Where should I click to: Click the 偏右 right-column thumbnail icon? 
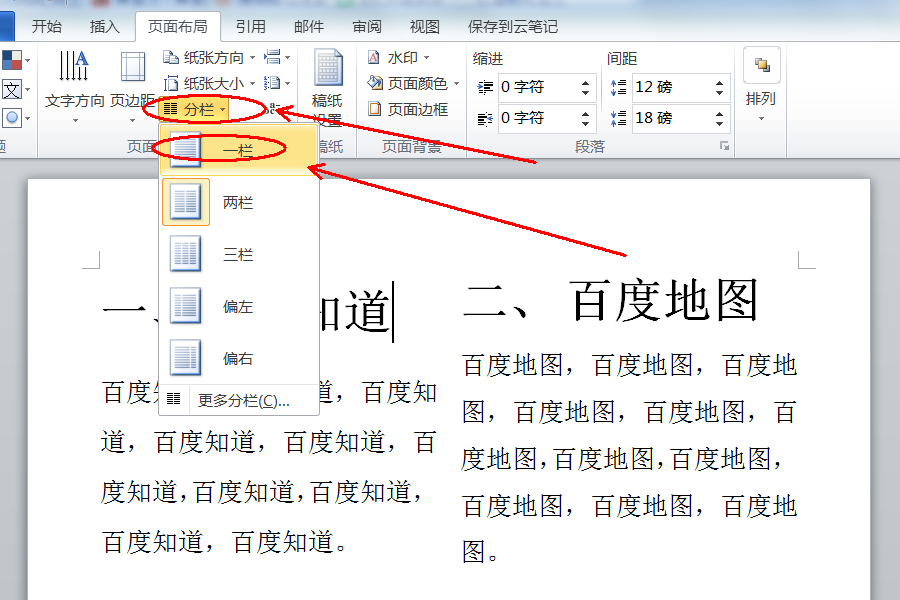185,358
